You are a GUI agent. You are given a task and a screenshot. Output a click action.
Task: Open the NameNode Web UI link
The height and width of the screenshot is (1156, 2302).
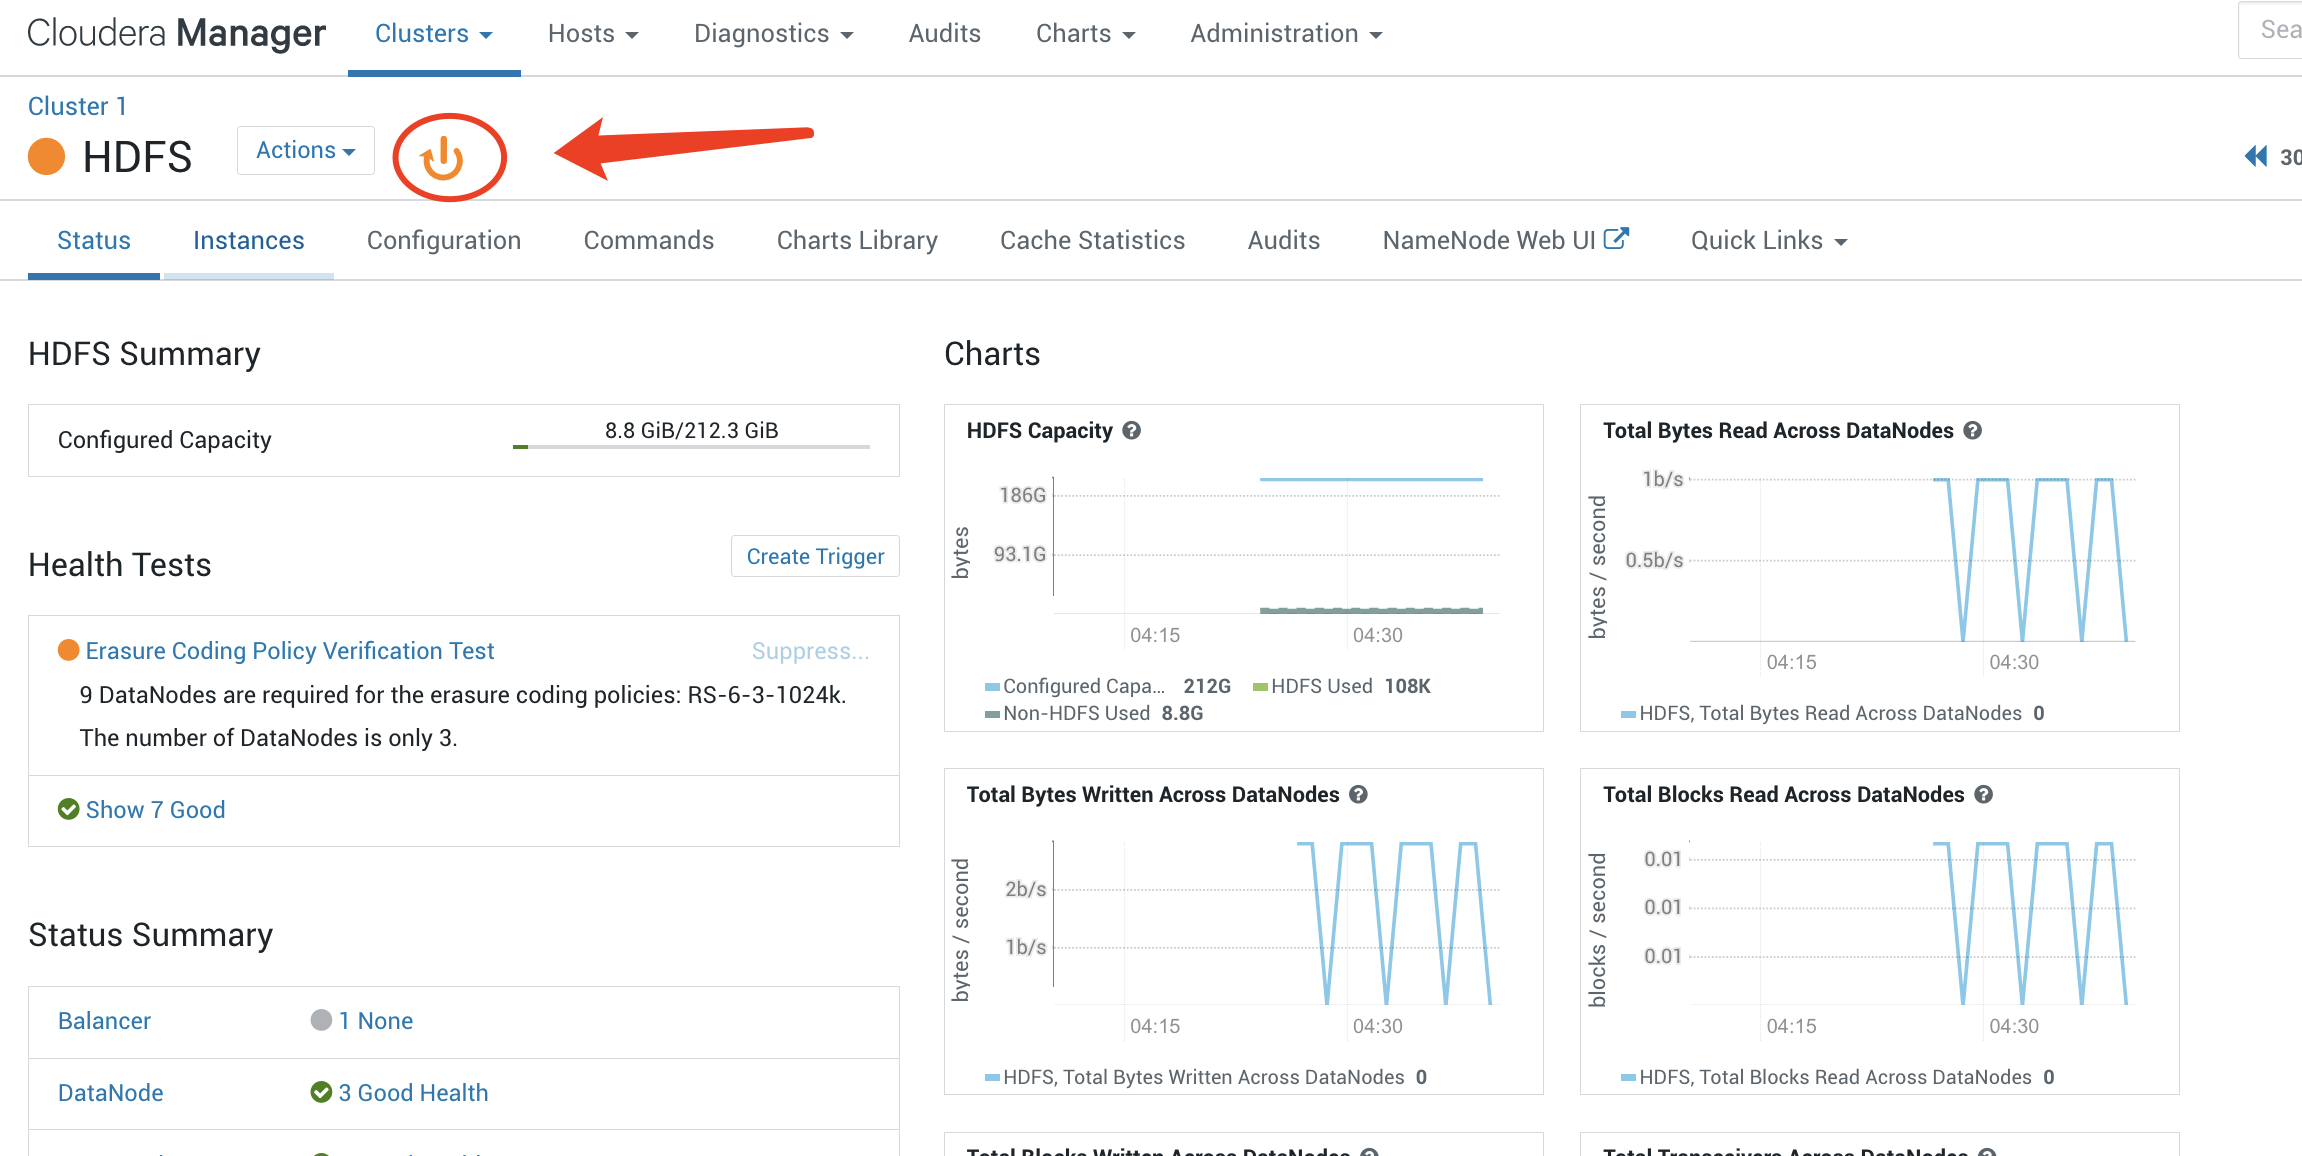(x=1489, y=240)
